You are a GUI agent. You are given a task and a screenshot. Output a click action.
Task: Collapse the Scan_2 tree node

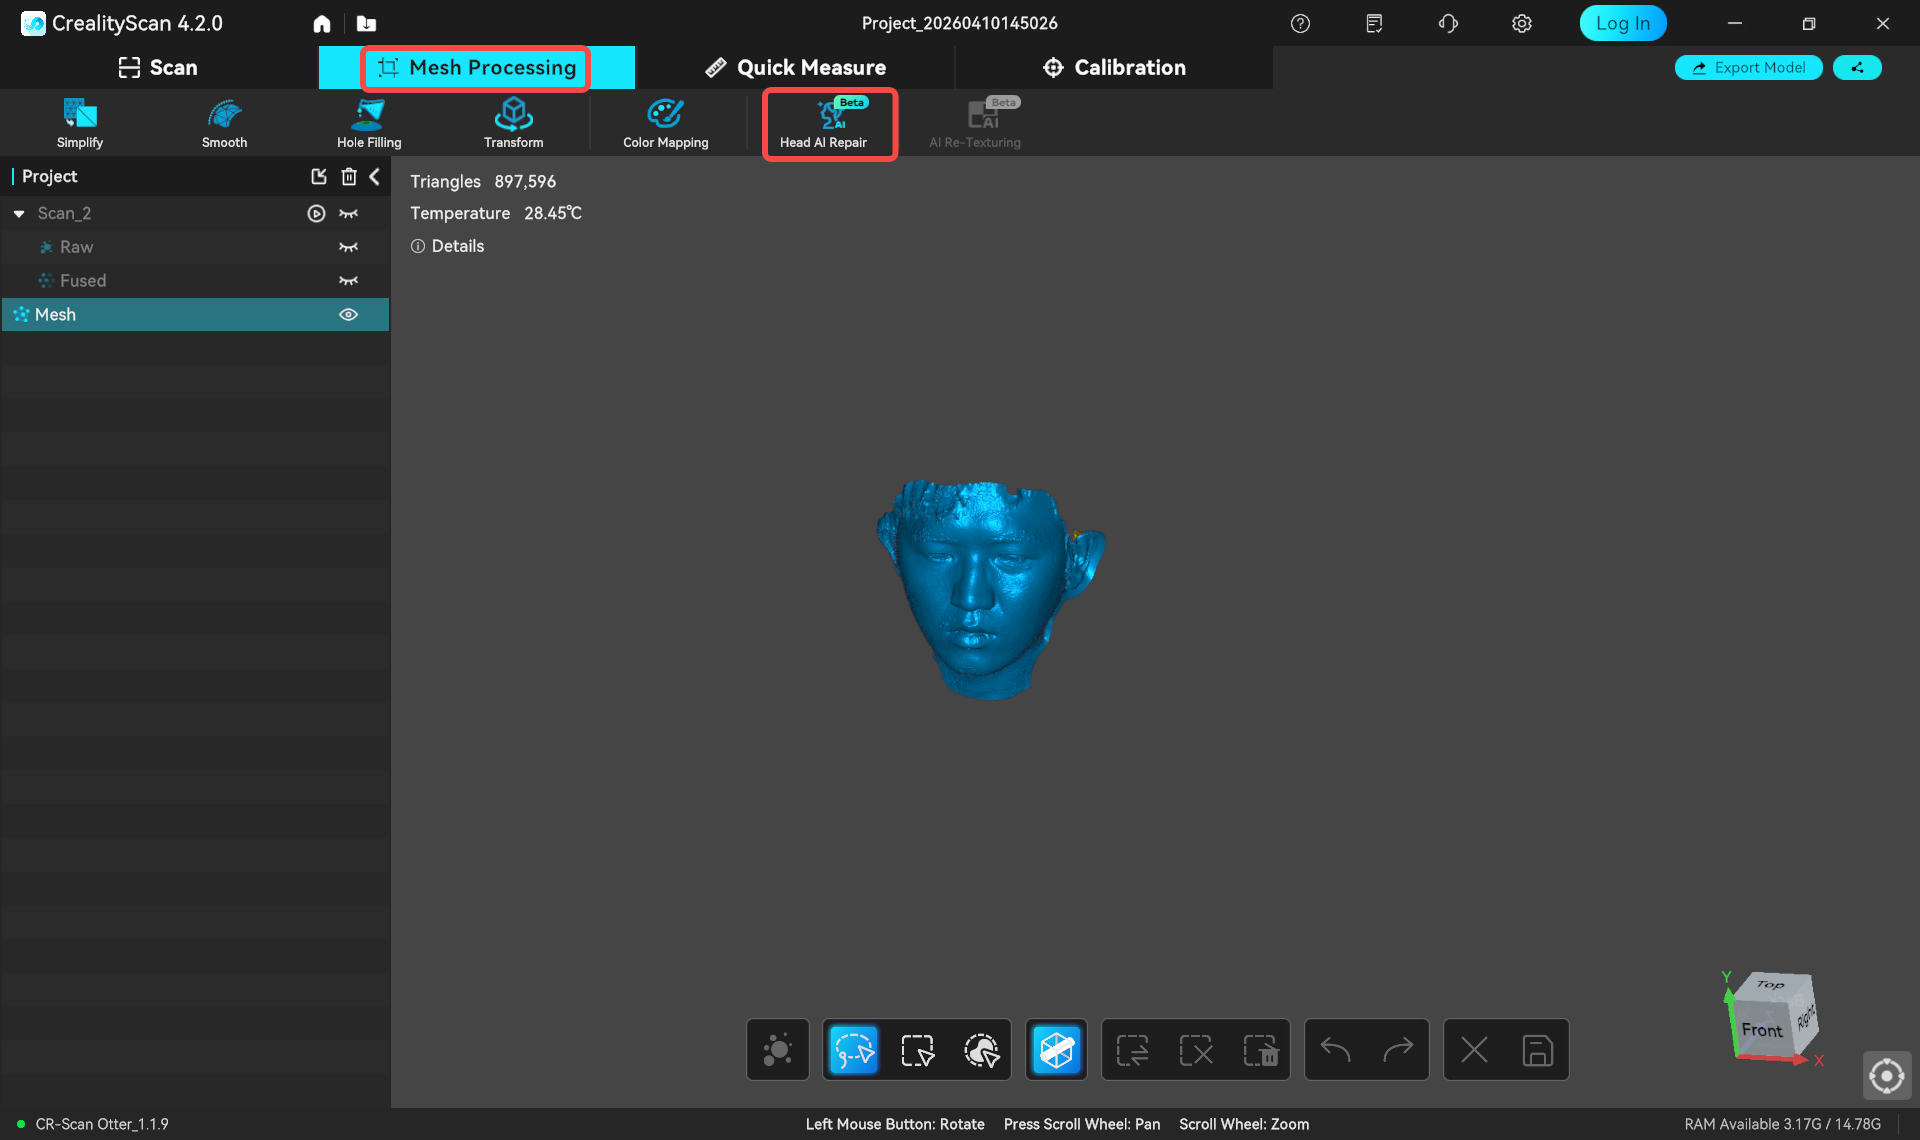pos(19,214)
